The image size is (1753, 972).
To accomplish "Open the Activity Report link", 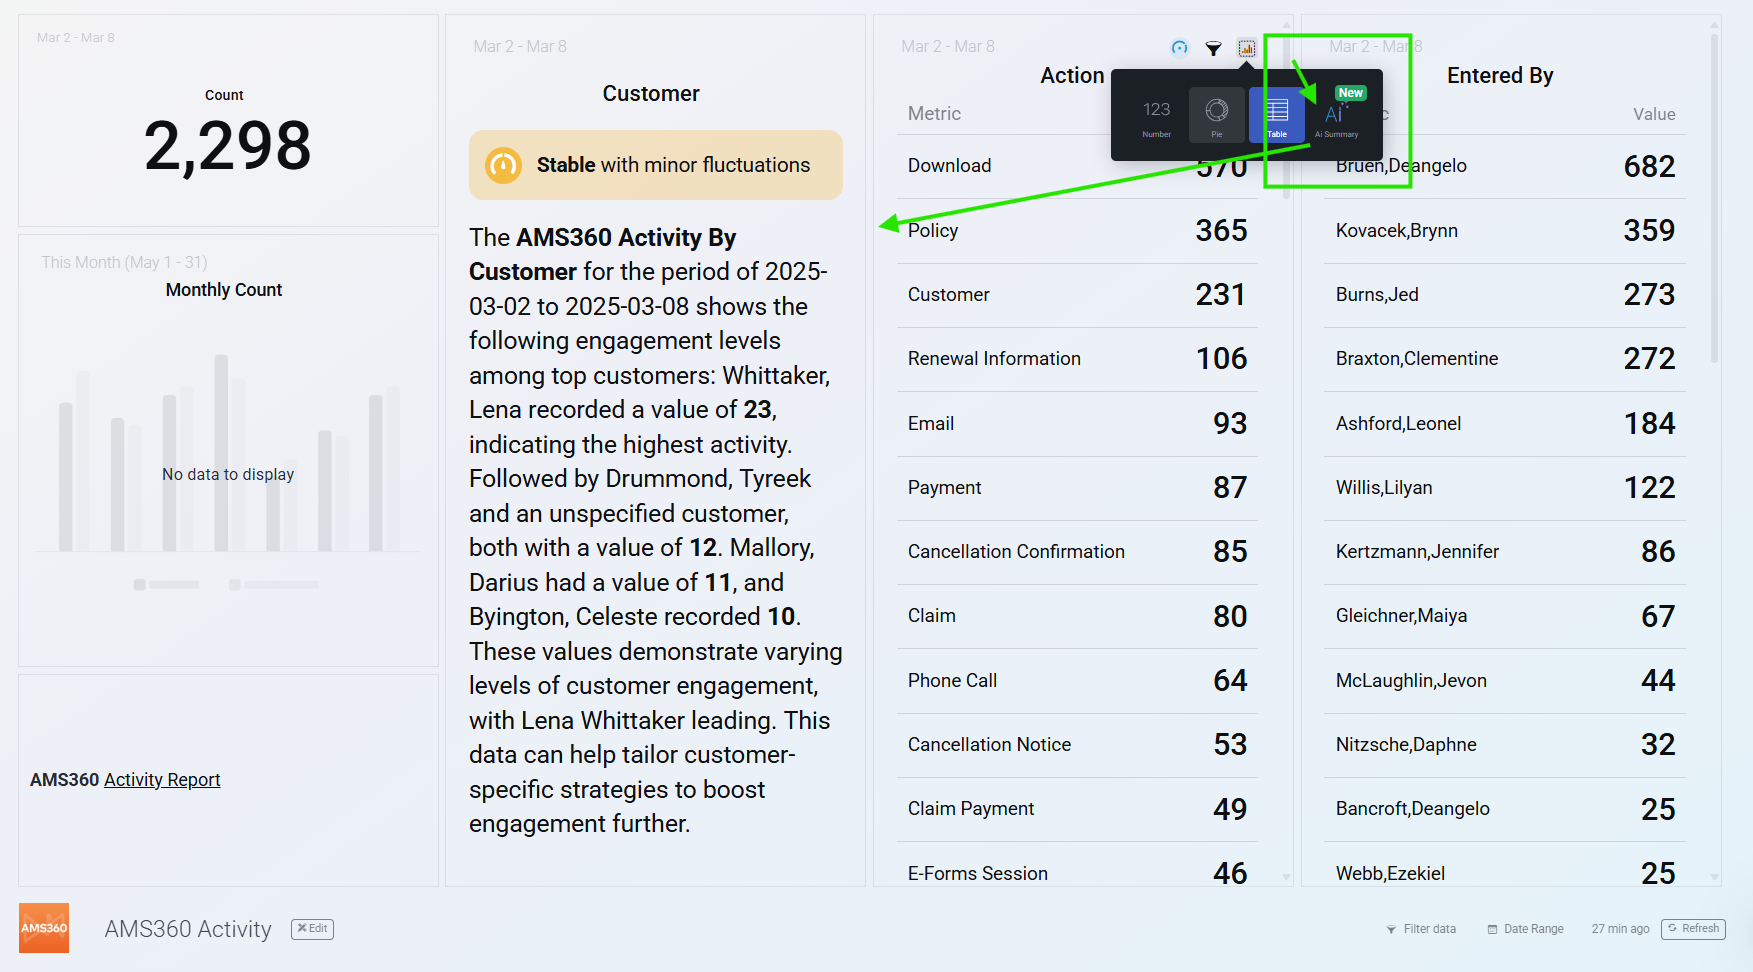I will pyautogui.click(x=162, y=780).
